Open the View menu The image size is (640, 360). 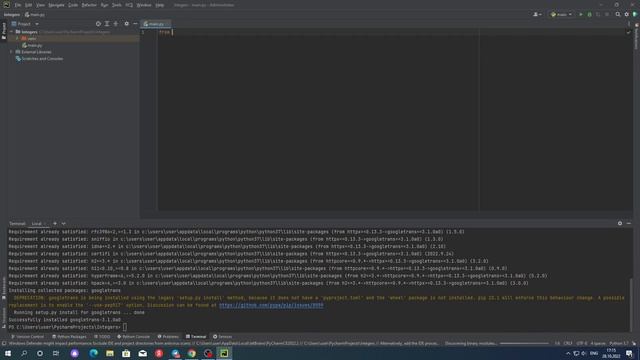click(40, 5)
